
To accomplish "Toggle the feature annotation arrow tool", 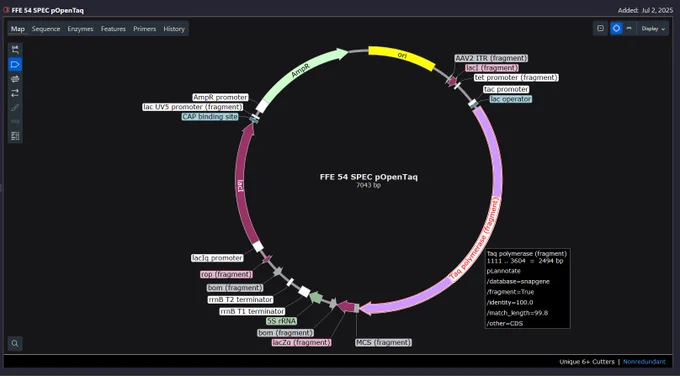I will point(15,64).
